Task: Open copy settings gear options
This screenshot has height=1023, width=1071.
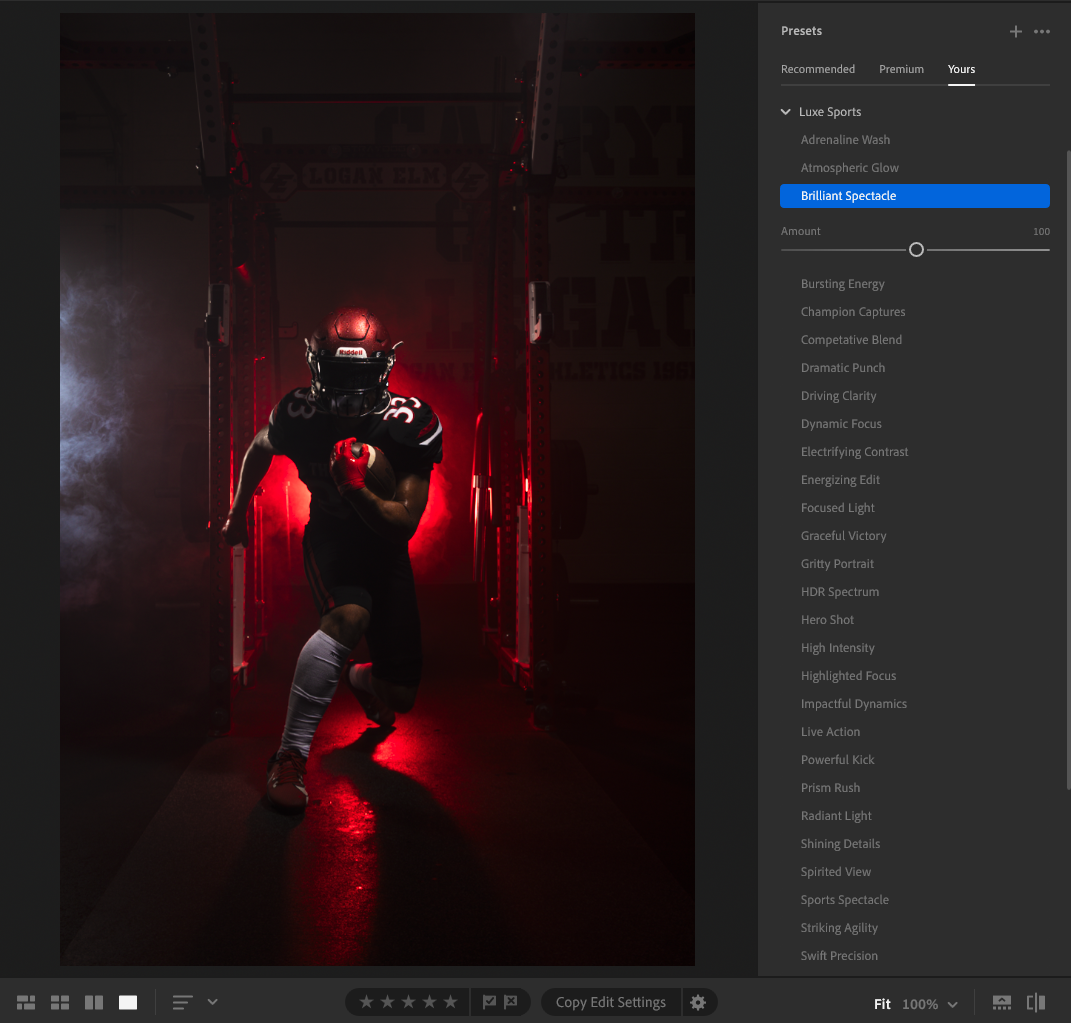Action: [698, 1002]
